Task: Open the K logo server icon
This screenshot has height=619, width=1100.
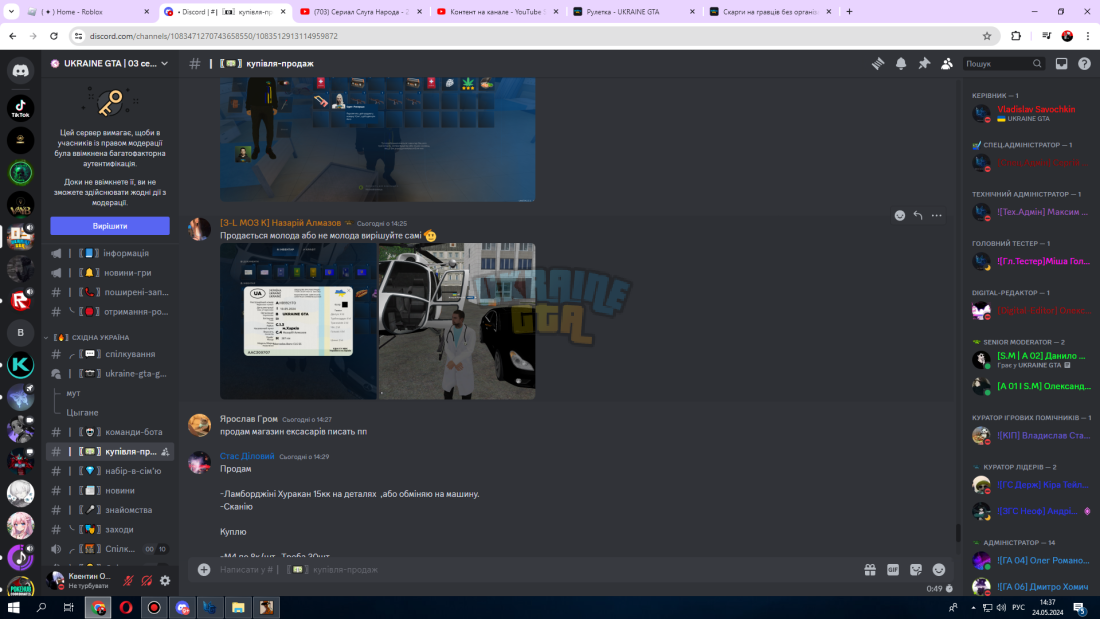Action: click(20, 365)
